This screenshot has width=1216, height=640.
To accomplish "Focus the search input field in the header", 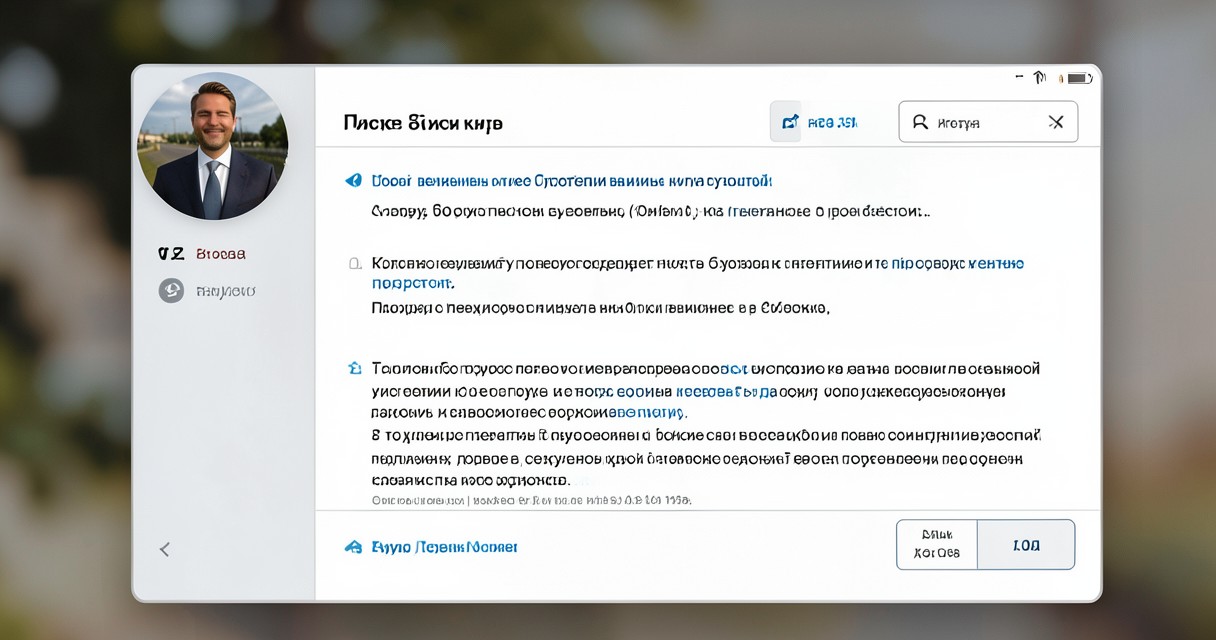I will [x=988, y=122].
